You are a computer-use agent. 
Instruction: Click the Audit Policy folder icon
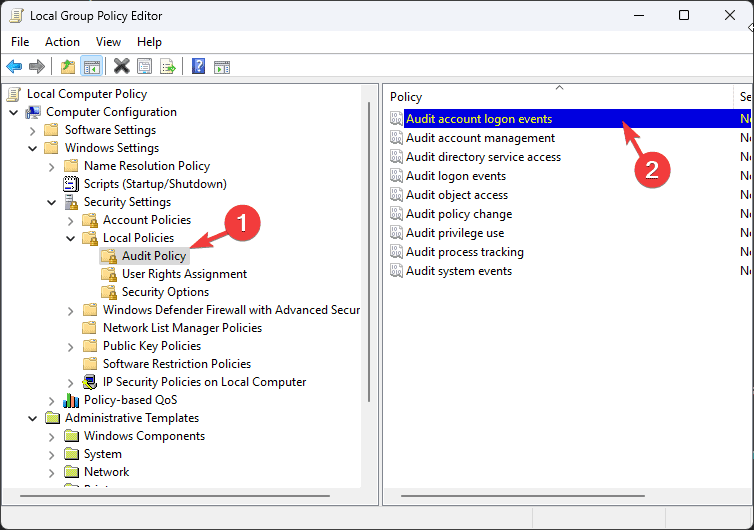[109, 256]
